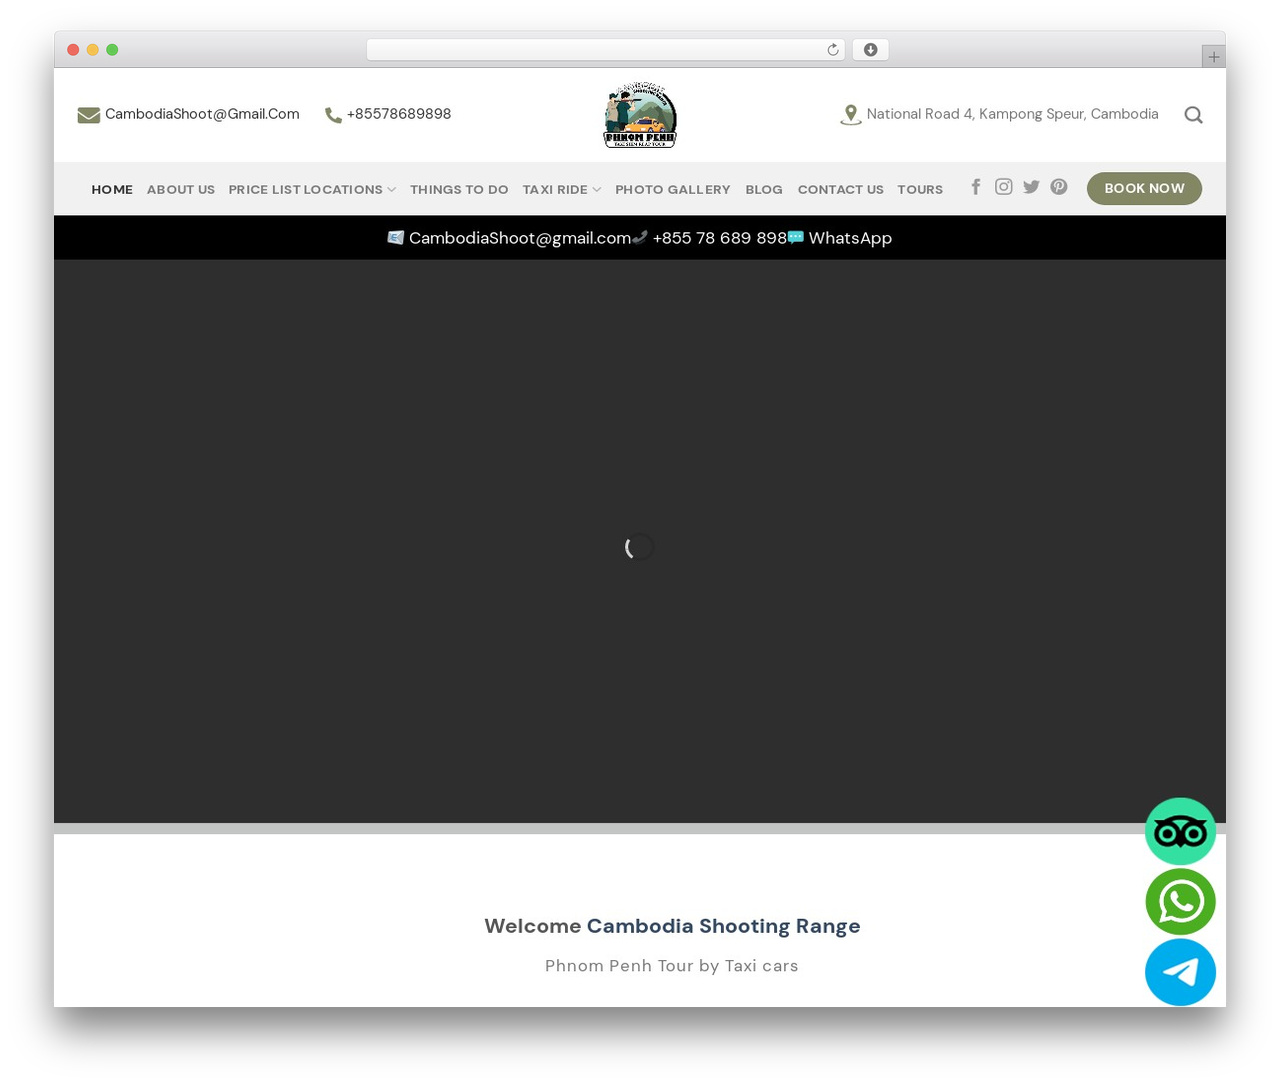Open the Things To Do menu
1280x1084 pixels.
coord(459,189)
